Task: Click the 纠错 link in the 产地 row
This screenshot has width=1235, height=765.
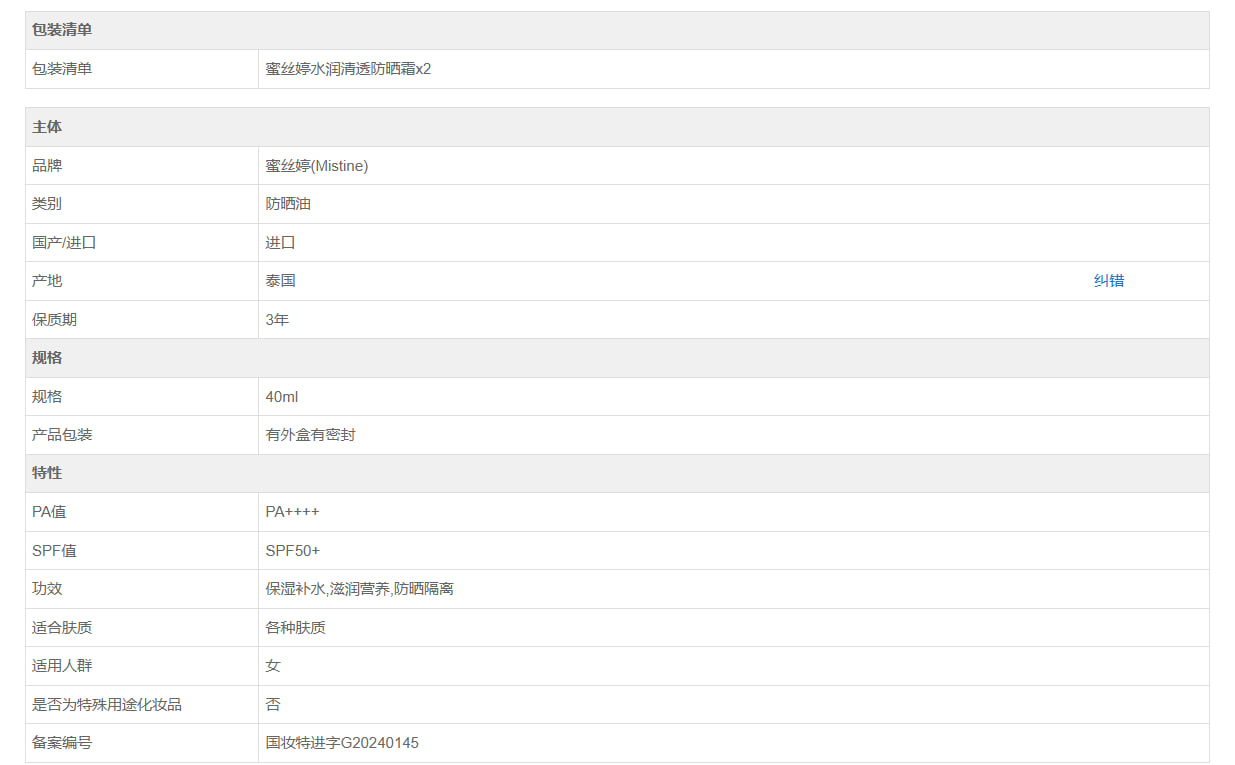Action: 1108,281
